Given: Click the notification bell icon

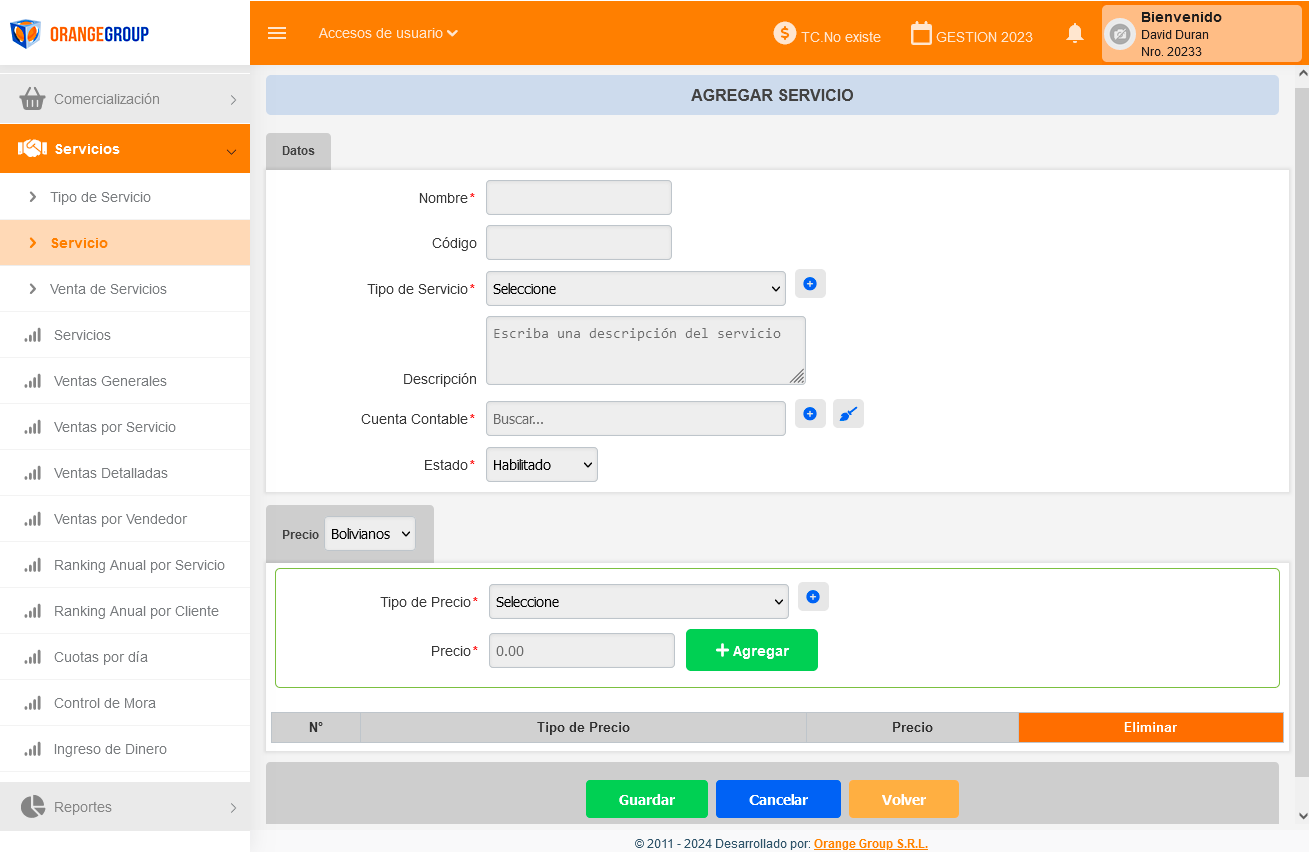Looking at the screenshot, I should tap(1075, 33).
